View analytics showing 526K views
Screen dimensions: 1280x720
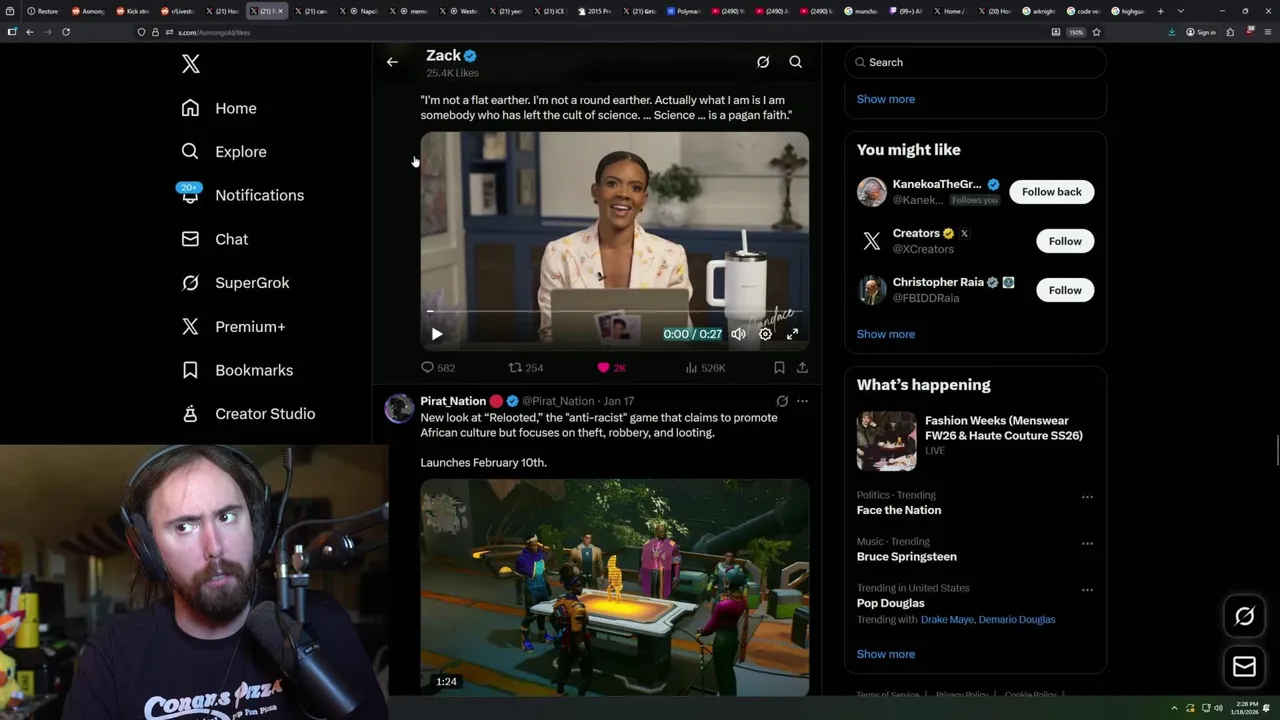[x=705, y=368]
